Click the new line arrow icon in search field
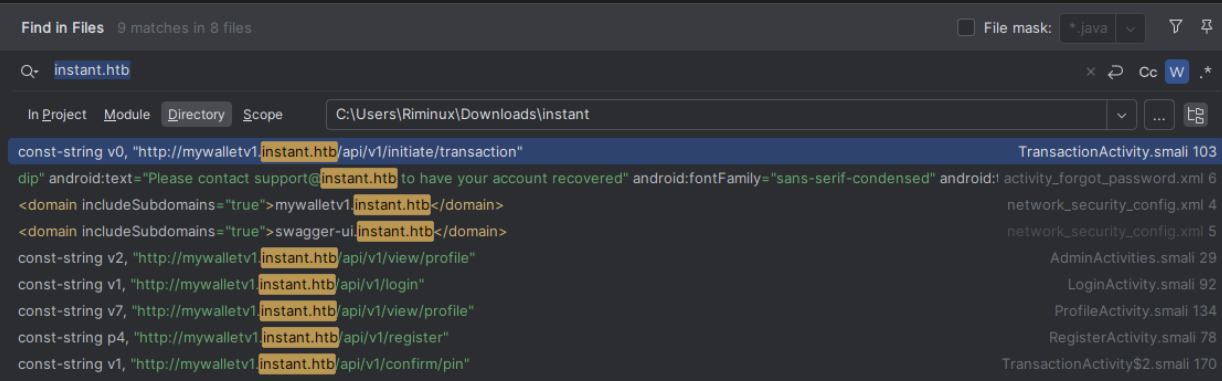 pyautogui.click(x=1116, y=72)
